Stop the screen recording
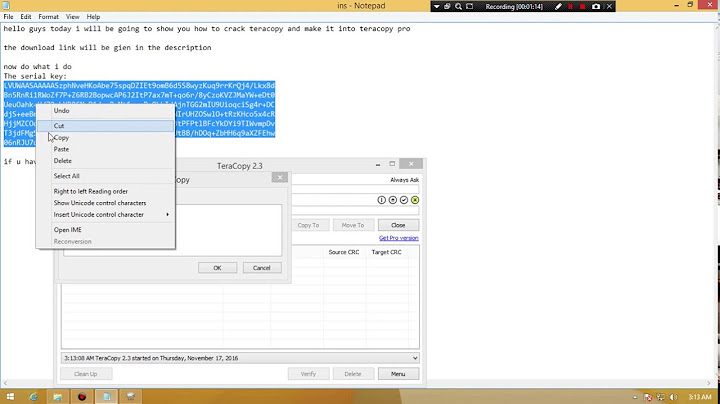 pos(583,6)
